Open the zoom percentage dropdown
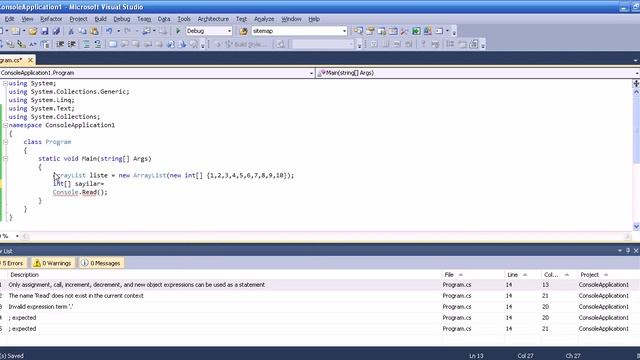Screen dimensions: 640x360 [x=17, y=236]
